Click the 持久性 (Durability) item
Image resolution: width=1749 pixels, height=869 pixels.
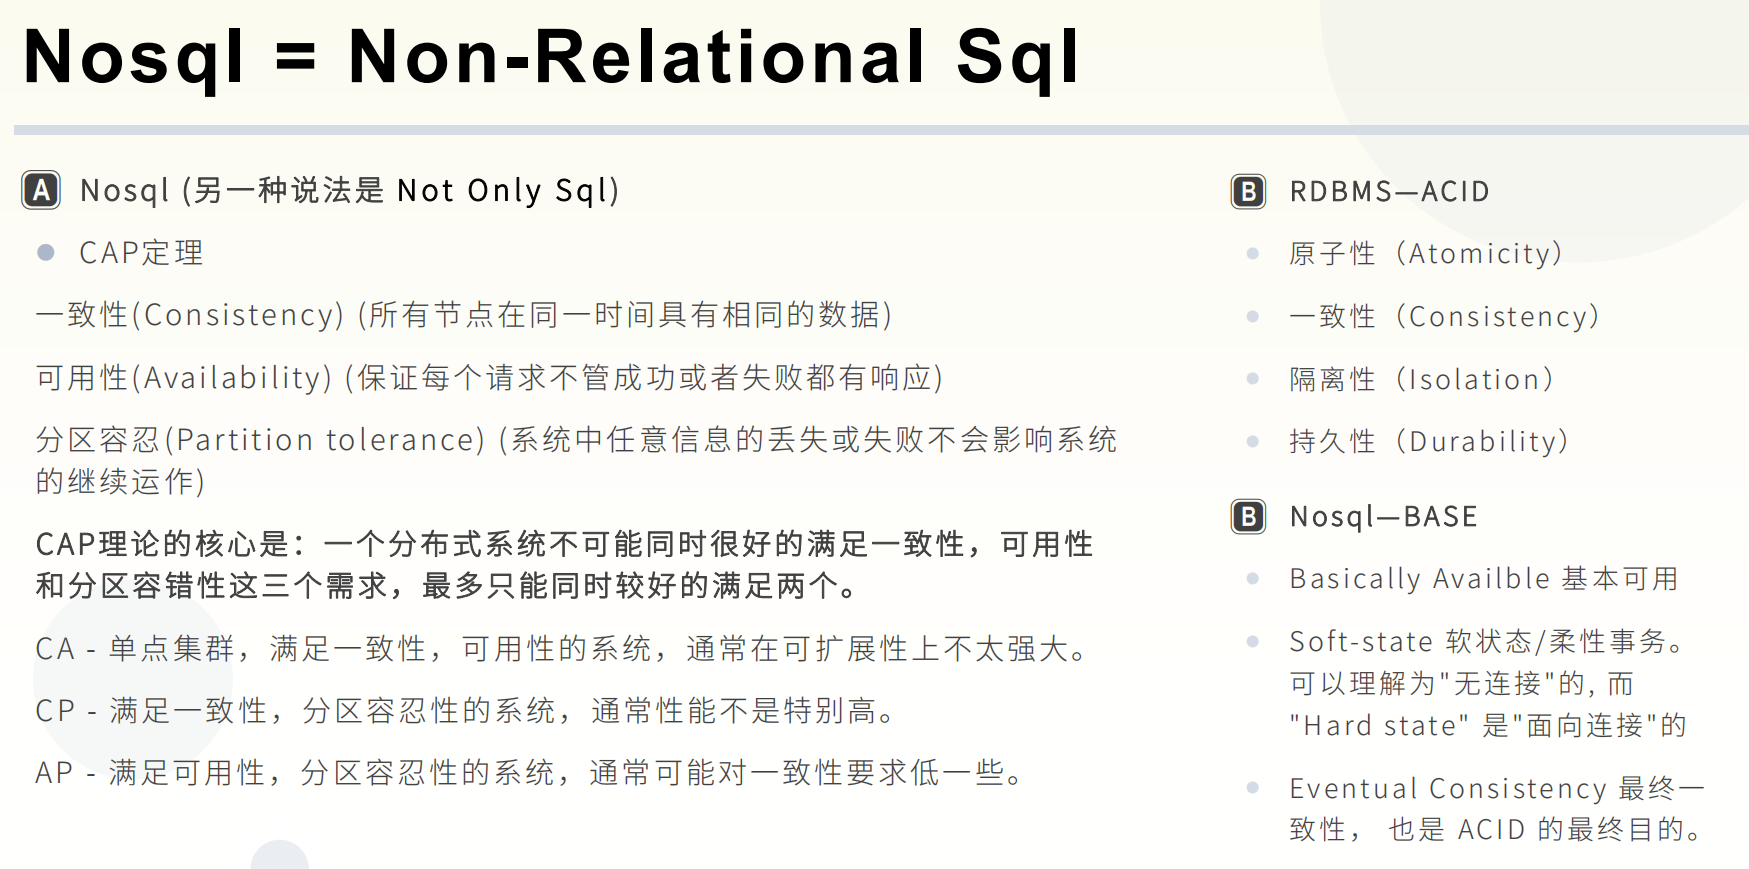(1429, 441)
